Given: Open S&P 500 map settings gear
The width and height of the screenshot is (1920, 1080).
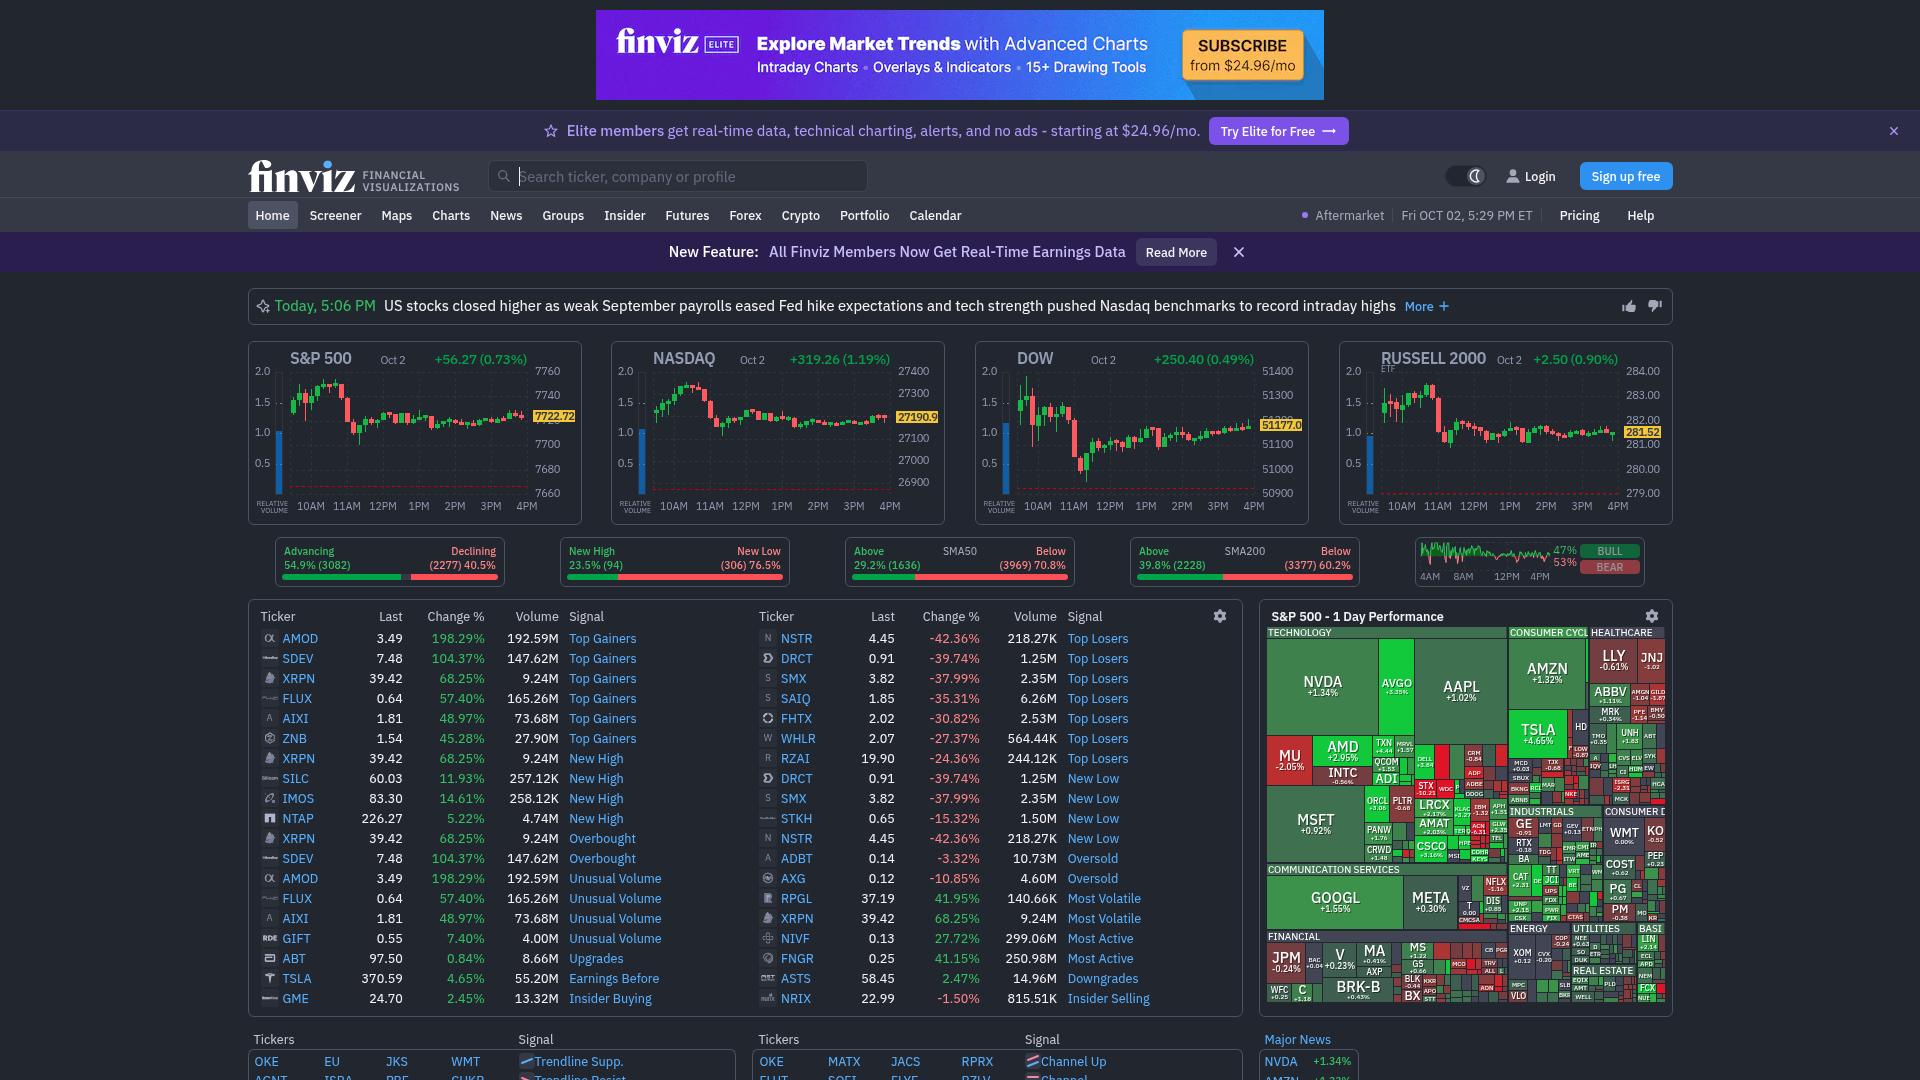Looking at the screenshot, I should tap(1652, 616).
